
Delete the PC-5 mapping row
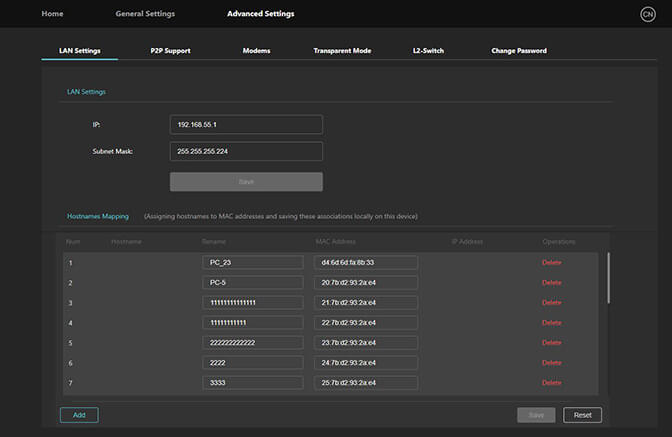coord(552,282)
